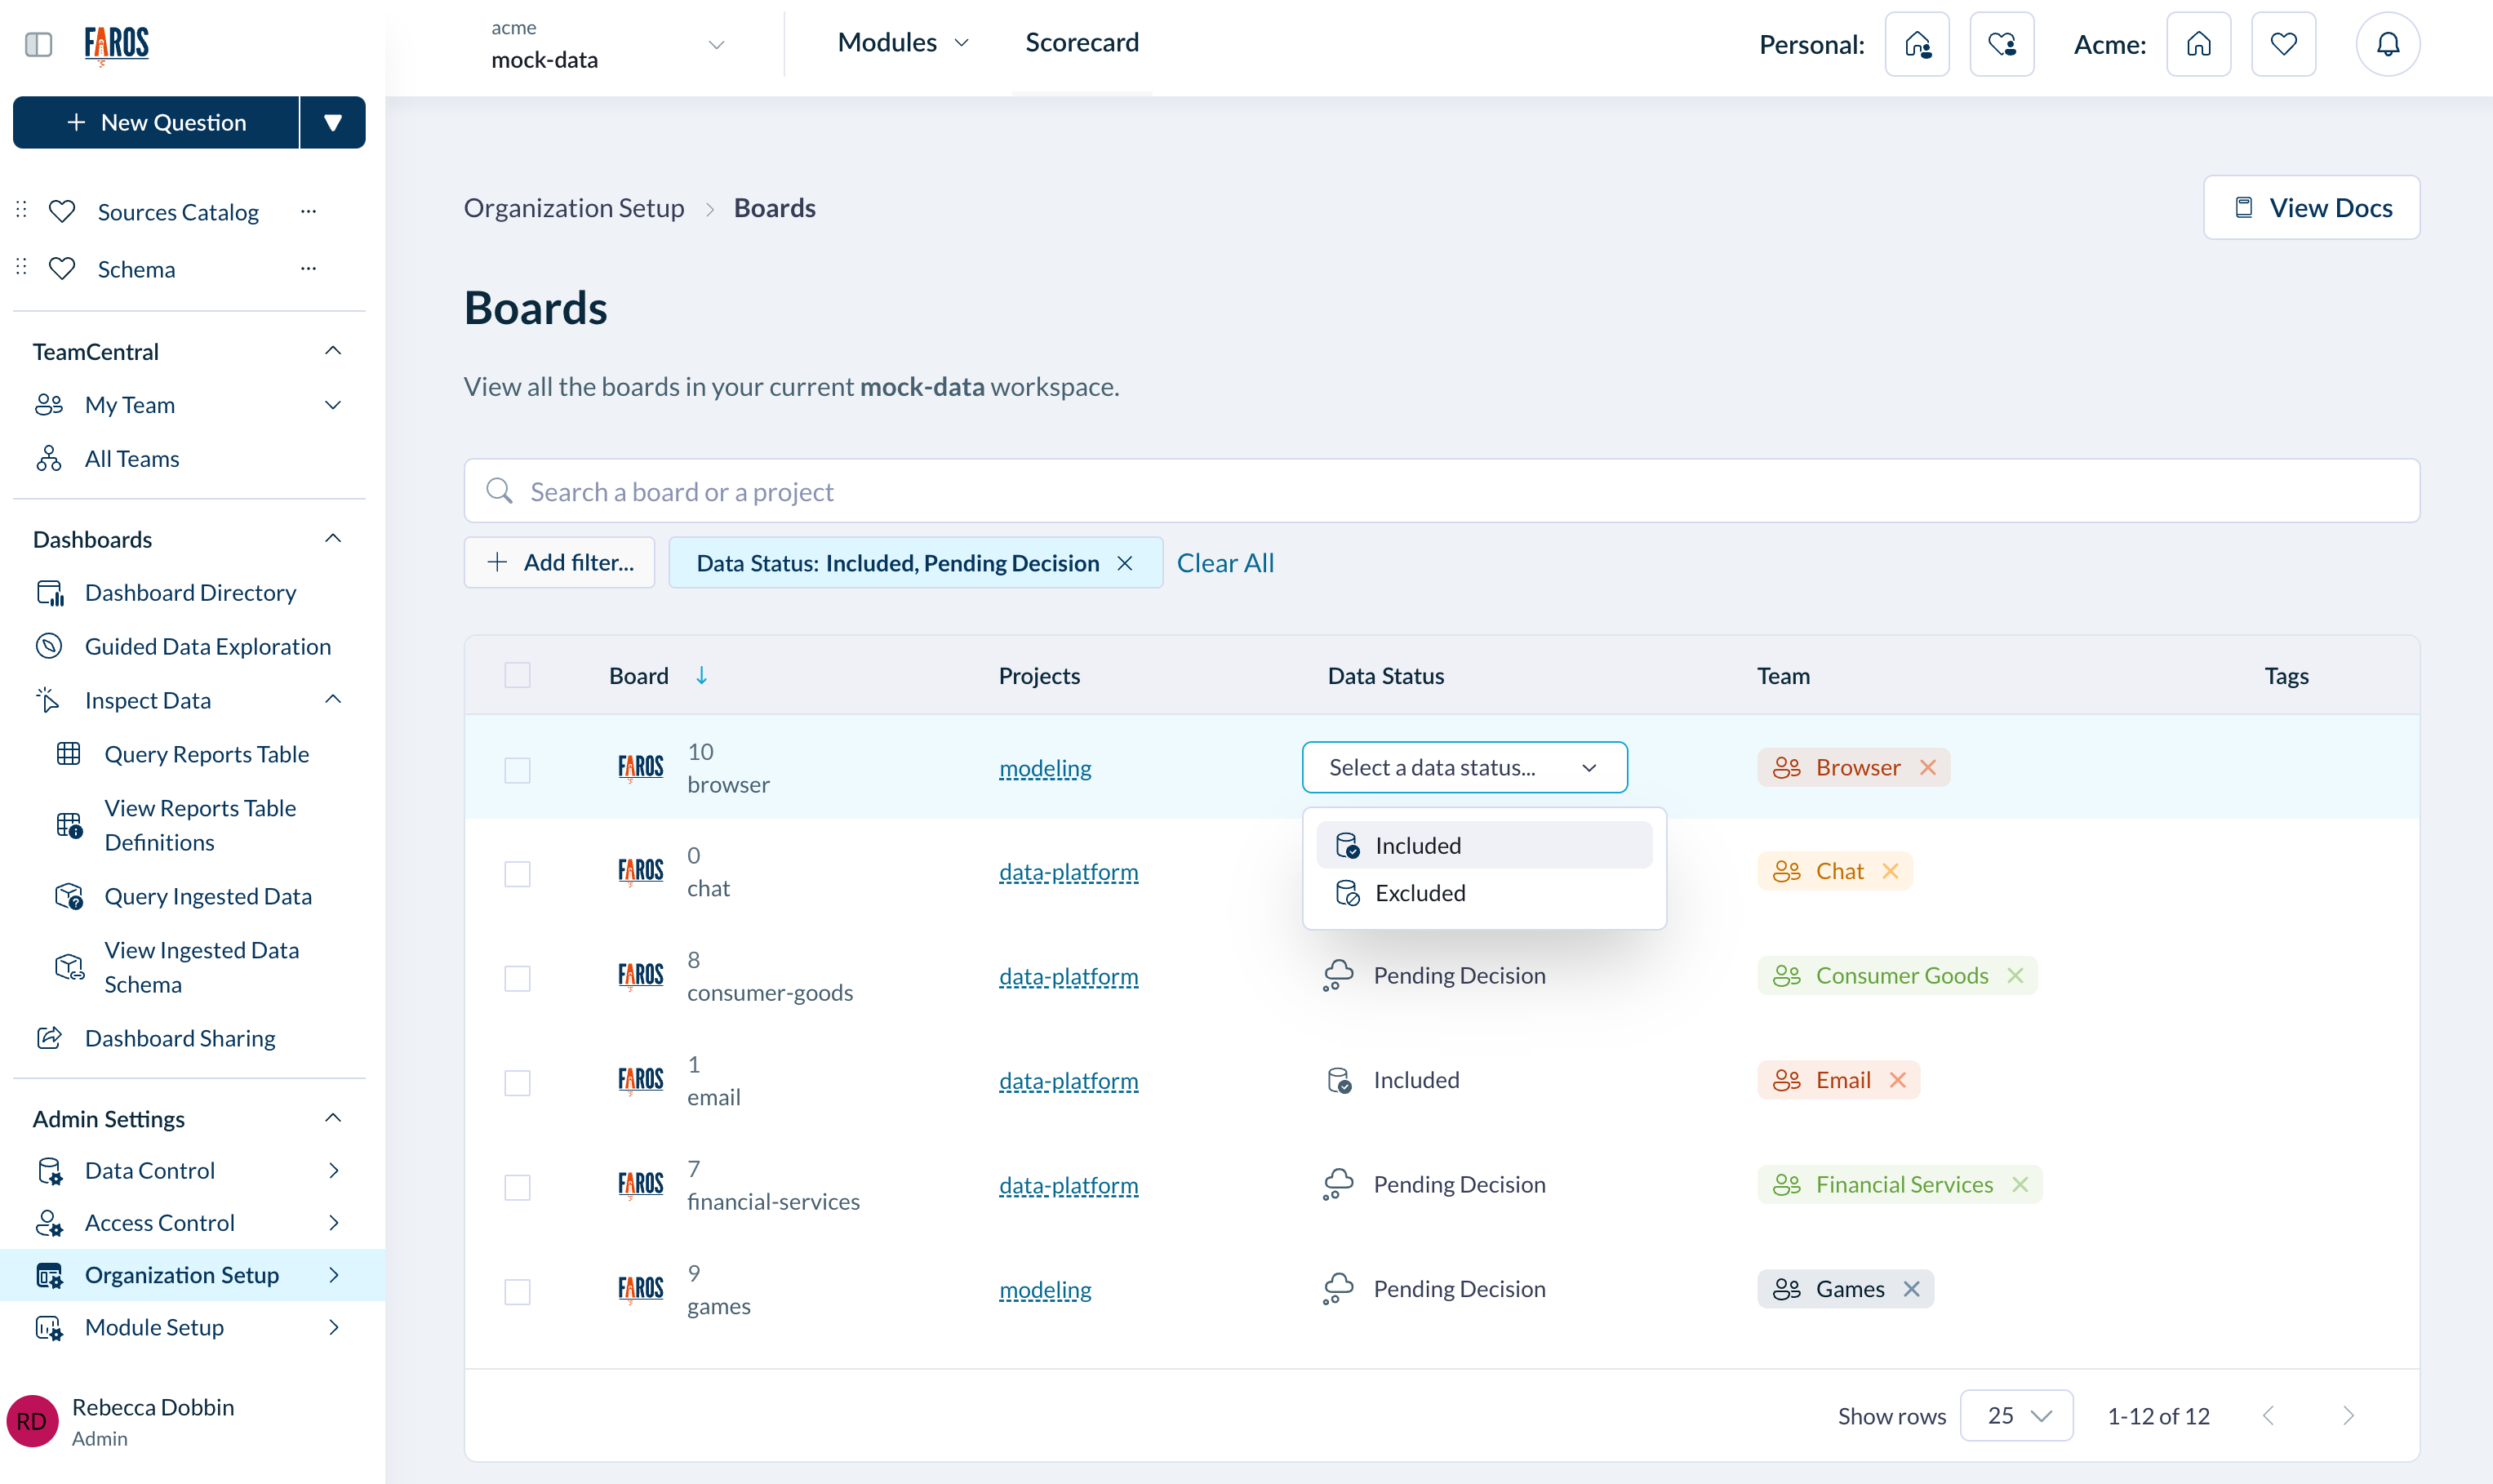
Task: Collapse the Admin Settings section
Action: coord(333,1118)
